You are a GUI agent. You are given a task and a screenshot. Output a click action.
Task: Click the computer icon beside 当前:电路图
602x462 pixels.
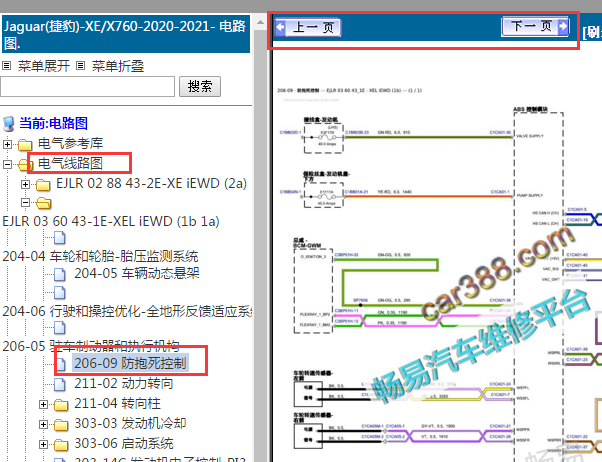pyautogui.click(x=8, y=124)
